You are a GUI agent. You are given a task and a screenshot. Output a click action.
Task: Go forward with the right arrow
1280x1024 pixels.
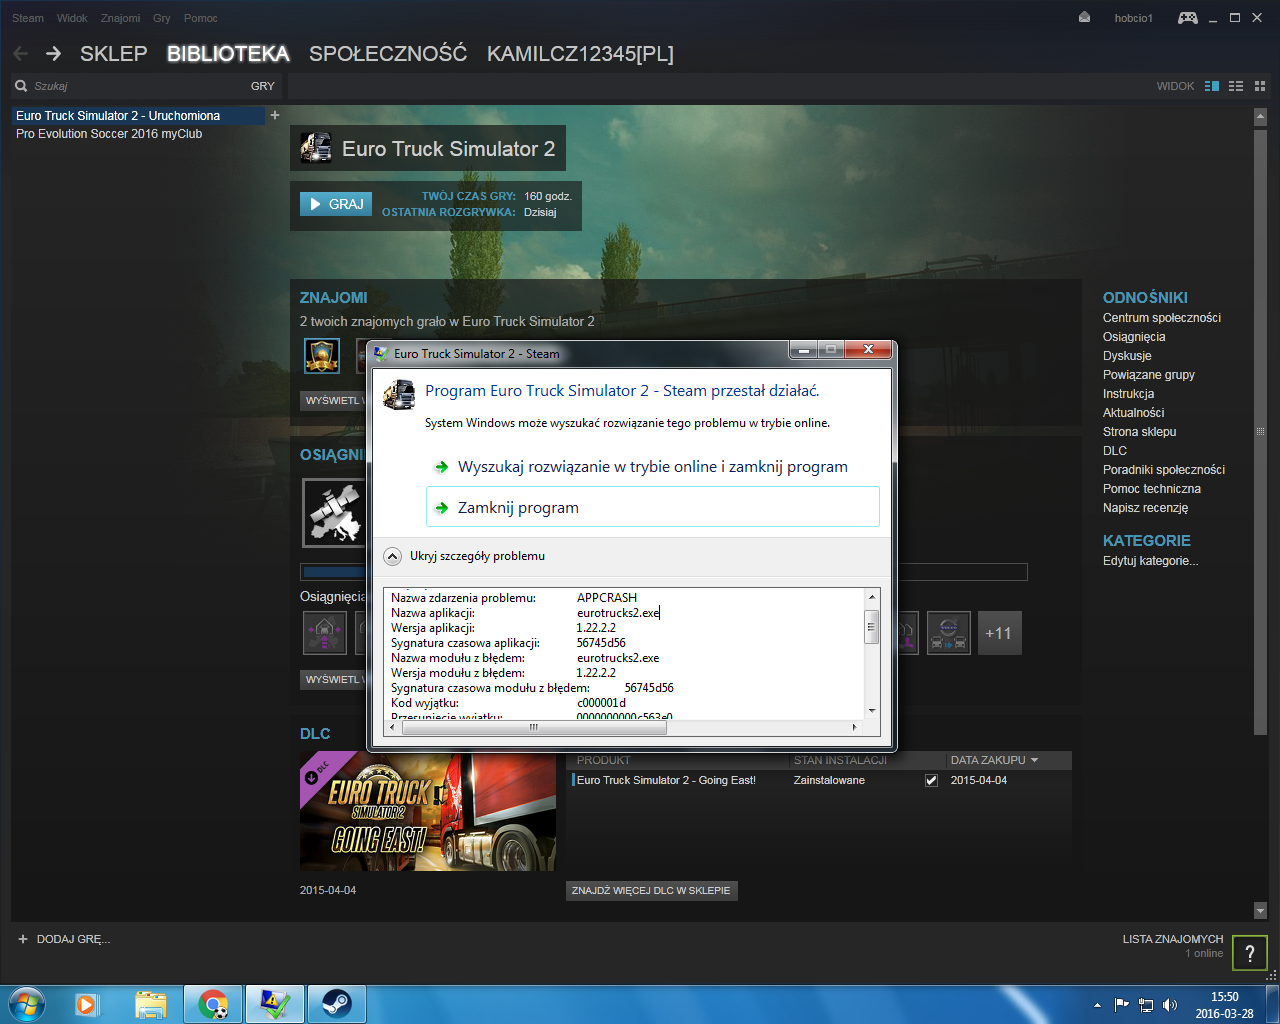pyautogui.click(x=53, y=54)
